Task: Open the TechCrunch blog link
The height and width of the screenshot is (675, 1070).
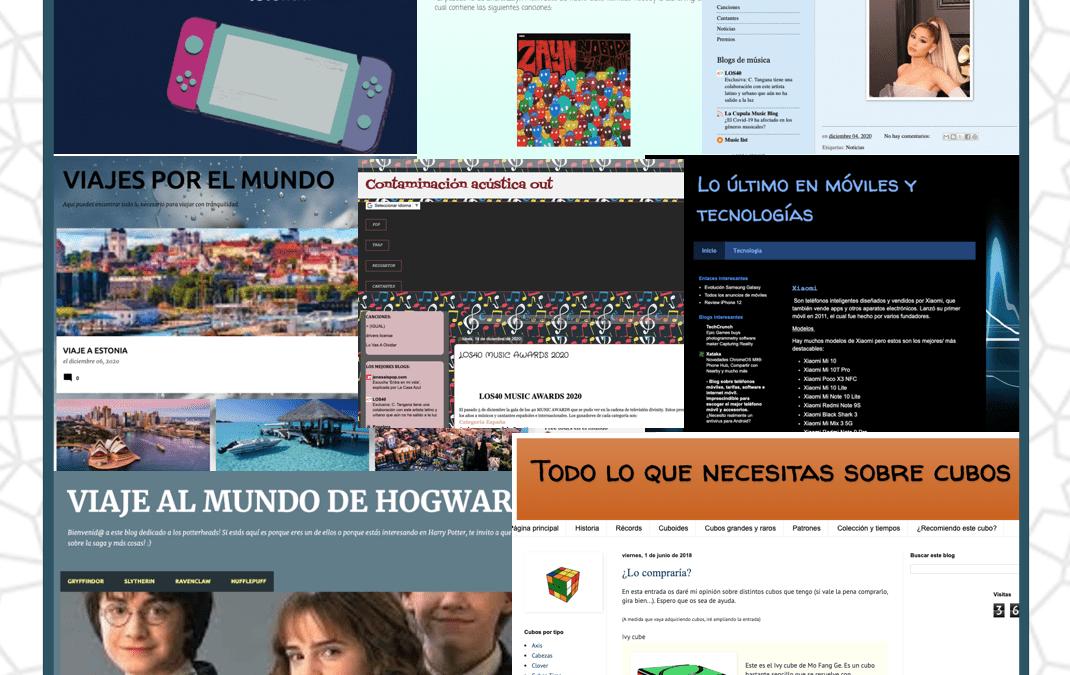Action: 719,327
